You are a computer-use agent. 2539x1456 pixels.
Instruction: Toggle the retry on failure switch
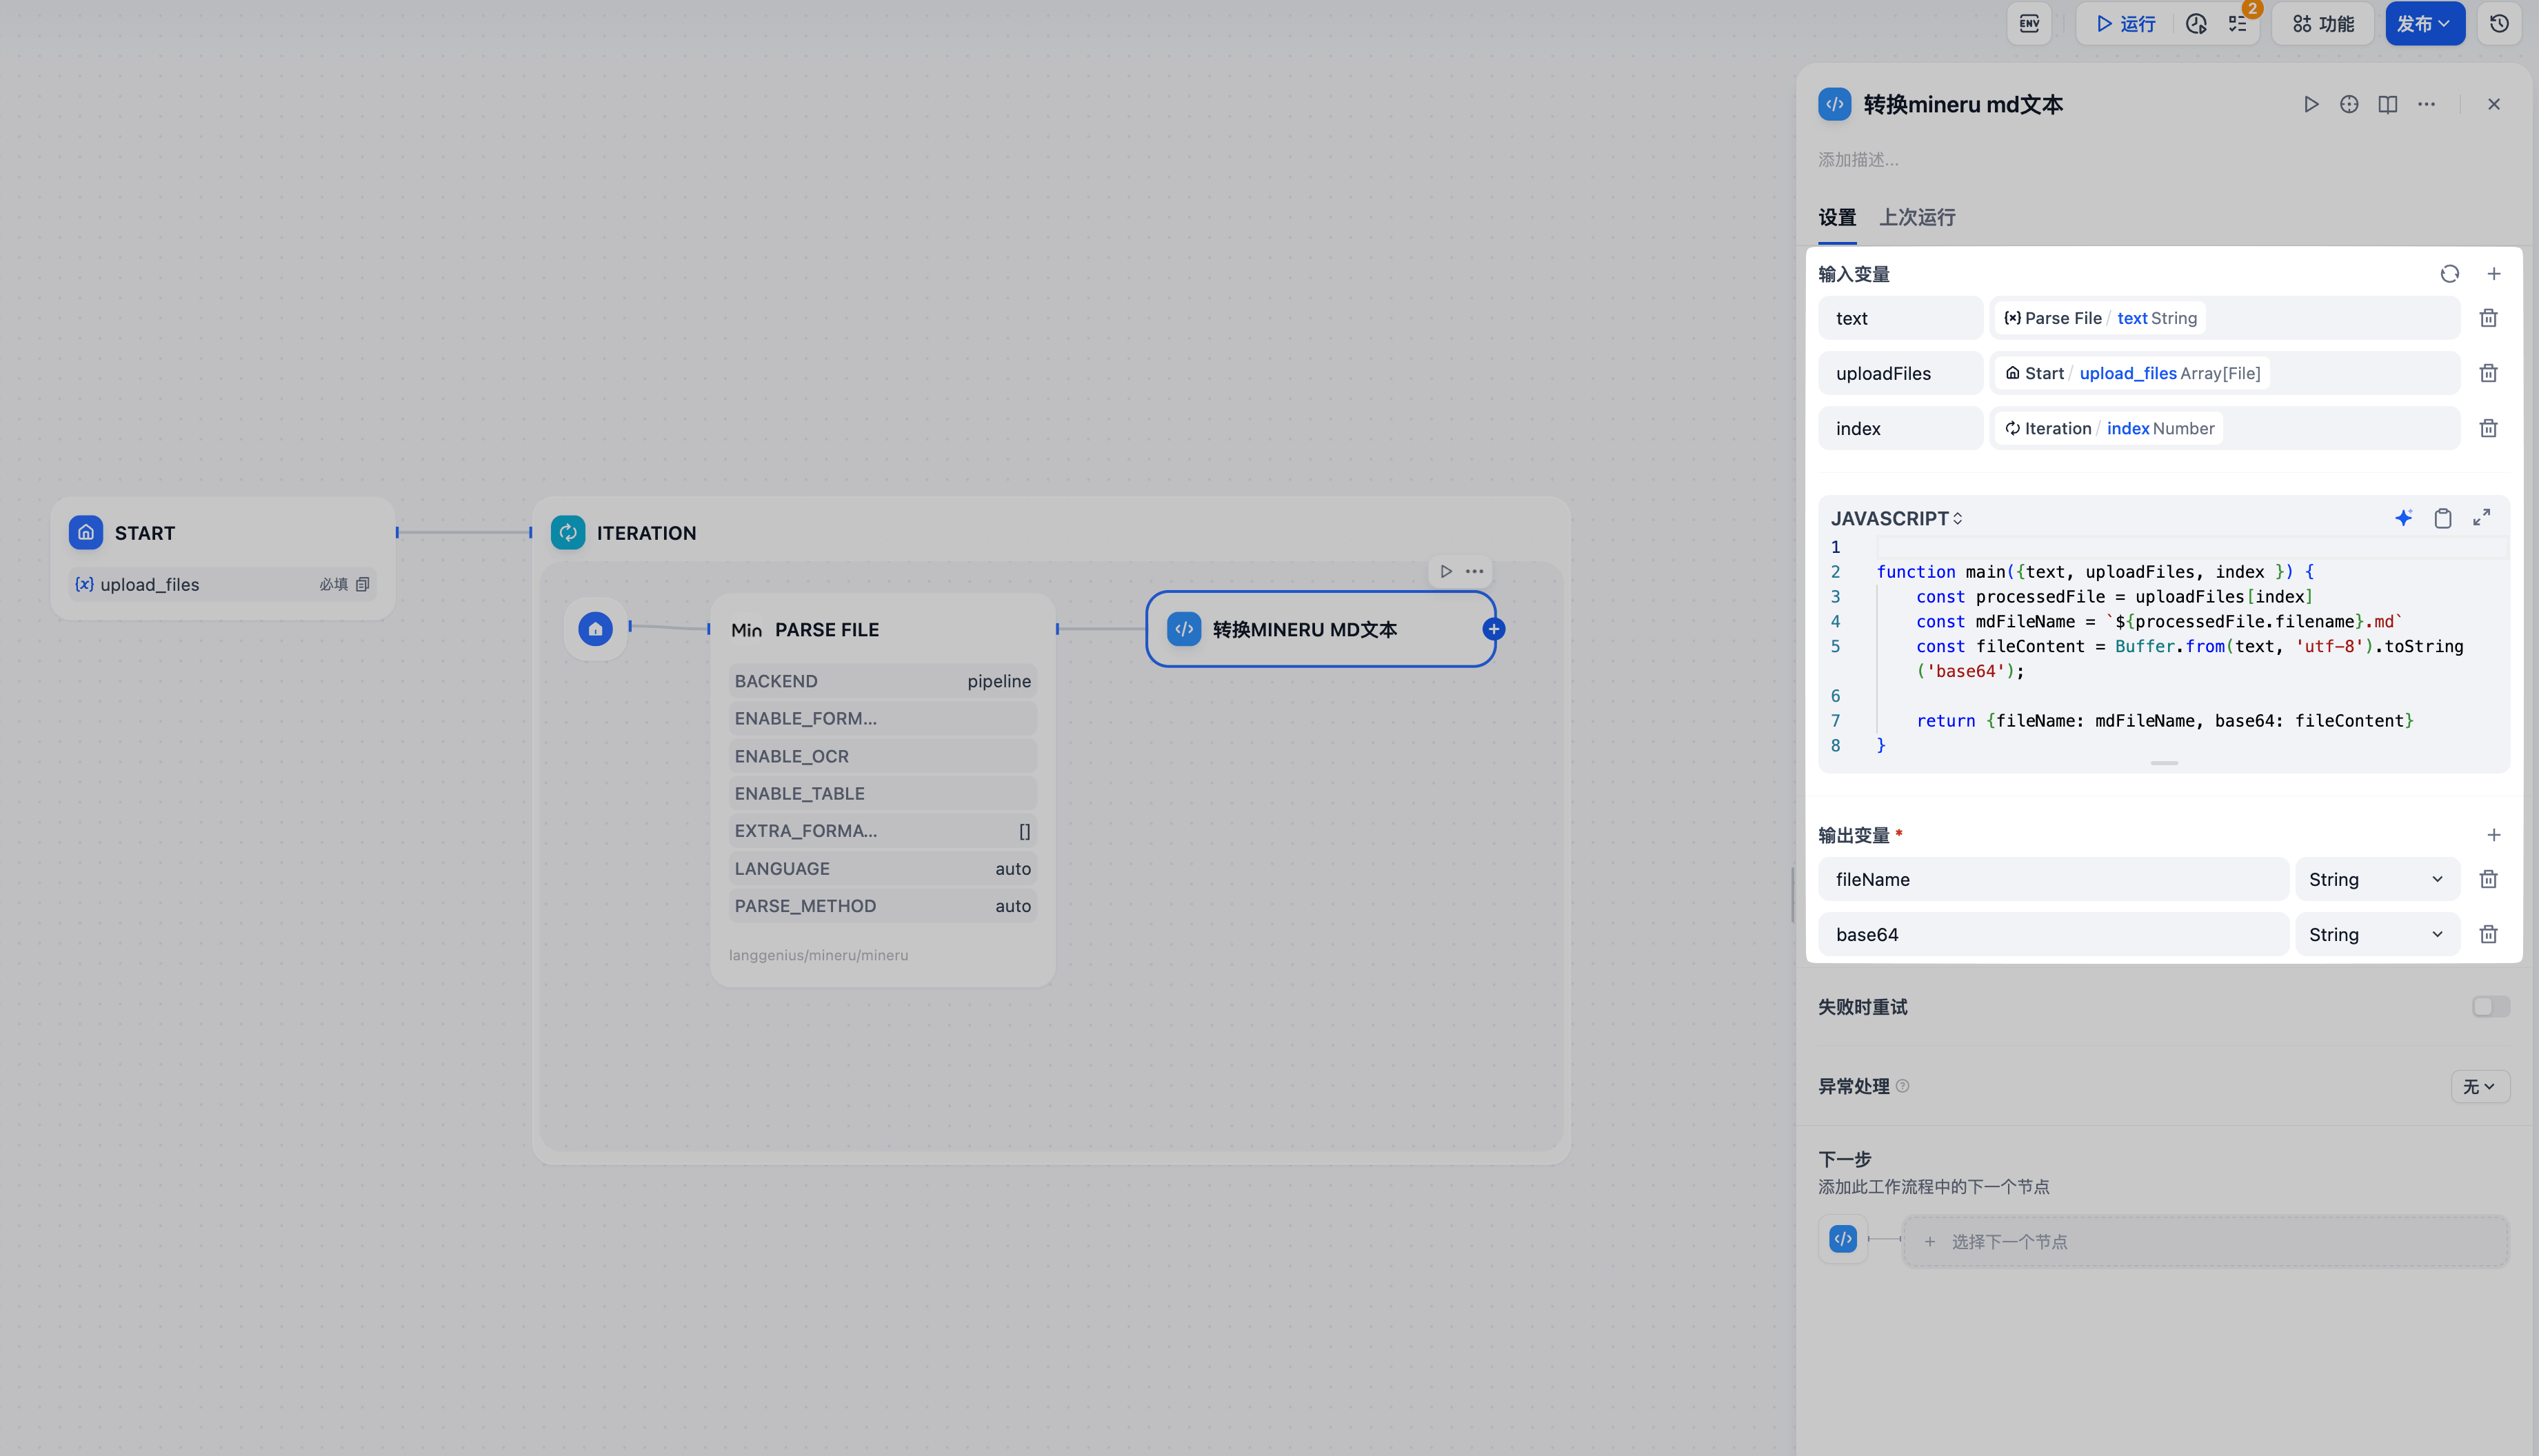click(2490, 1007)
